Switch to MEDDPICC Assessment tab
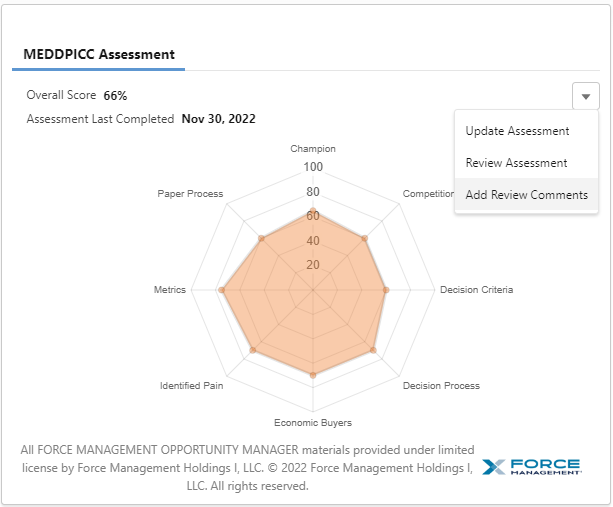 click(99, 54)
